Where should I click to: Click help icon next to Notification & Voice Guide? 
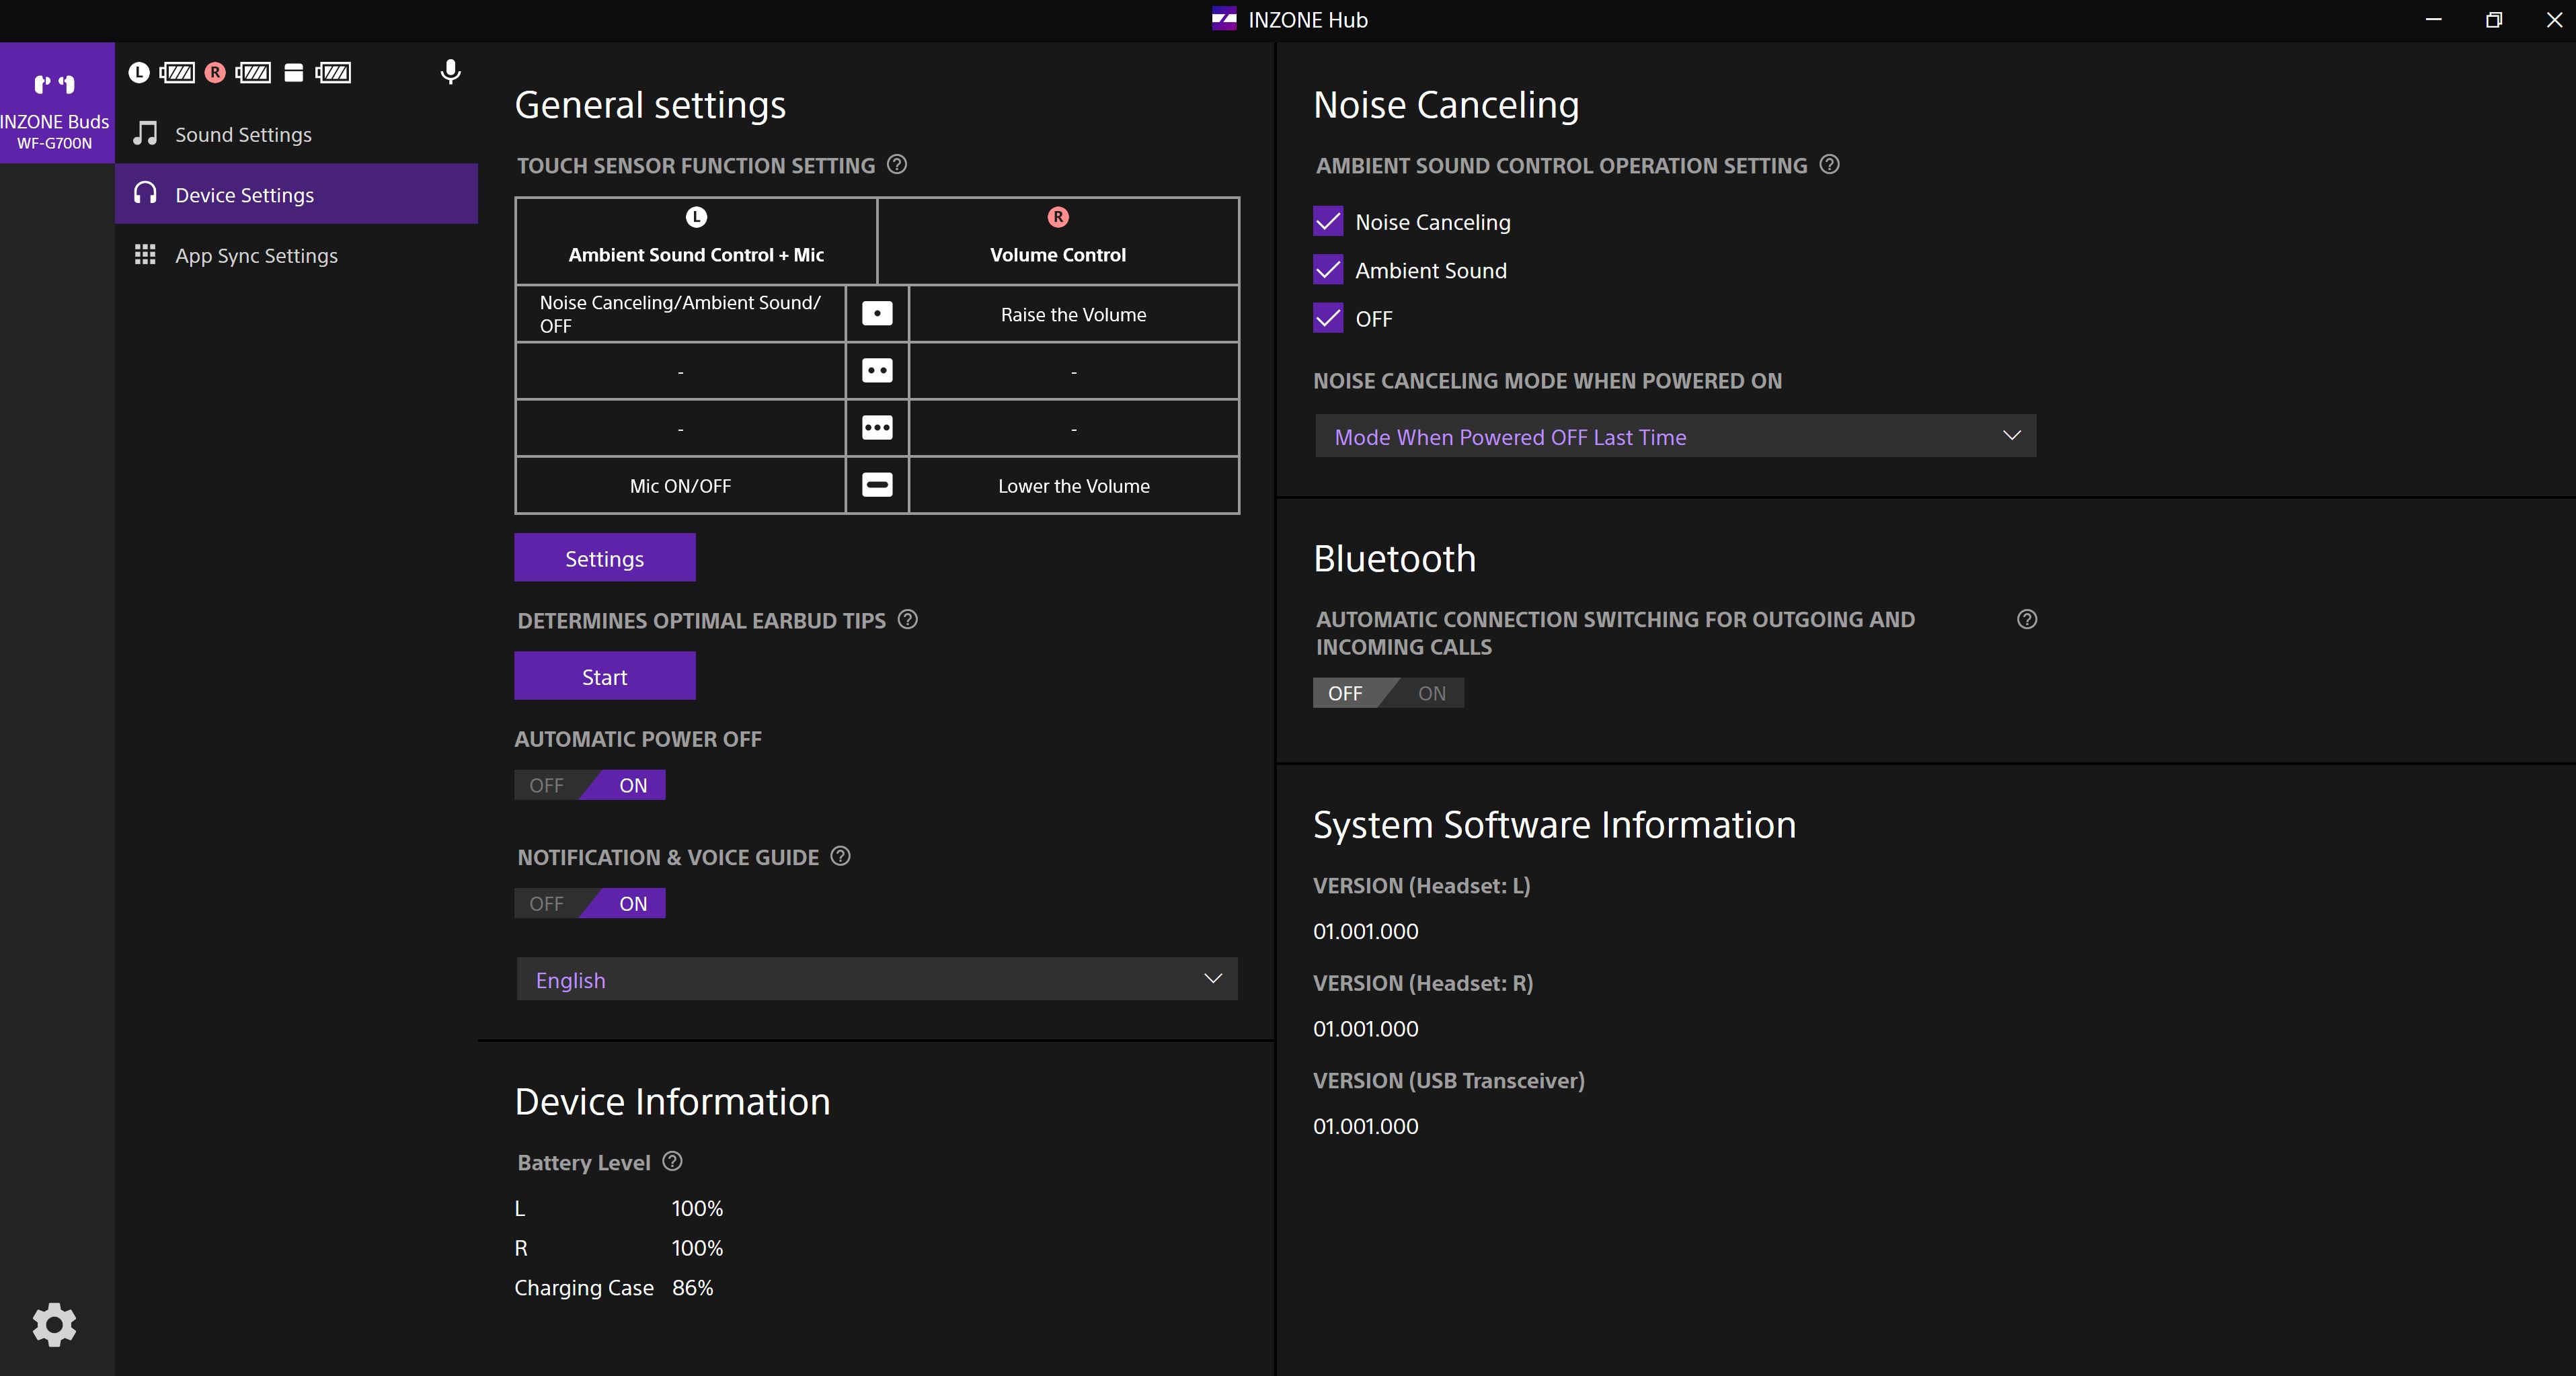point(840,856)
